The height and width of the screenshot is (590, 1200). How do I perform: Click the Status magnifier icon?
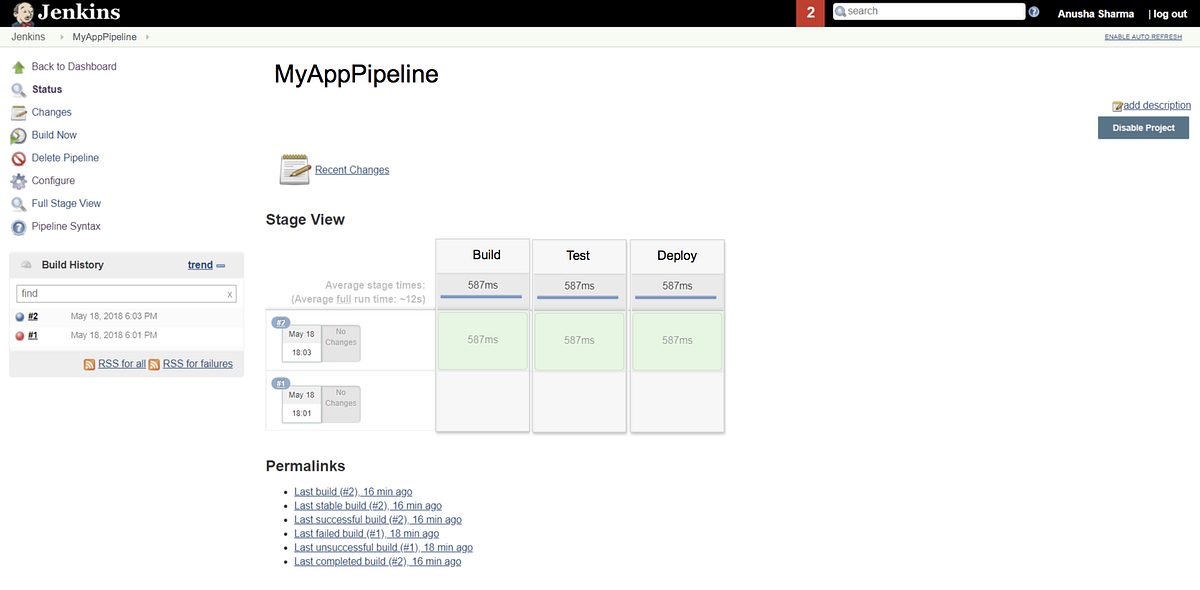tap(18, 90)
